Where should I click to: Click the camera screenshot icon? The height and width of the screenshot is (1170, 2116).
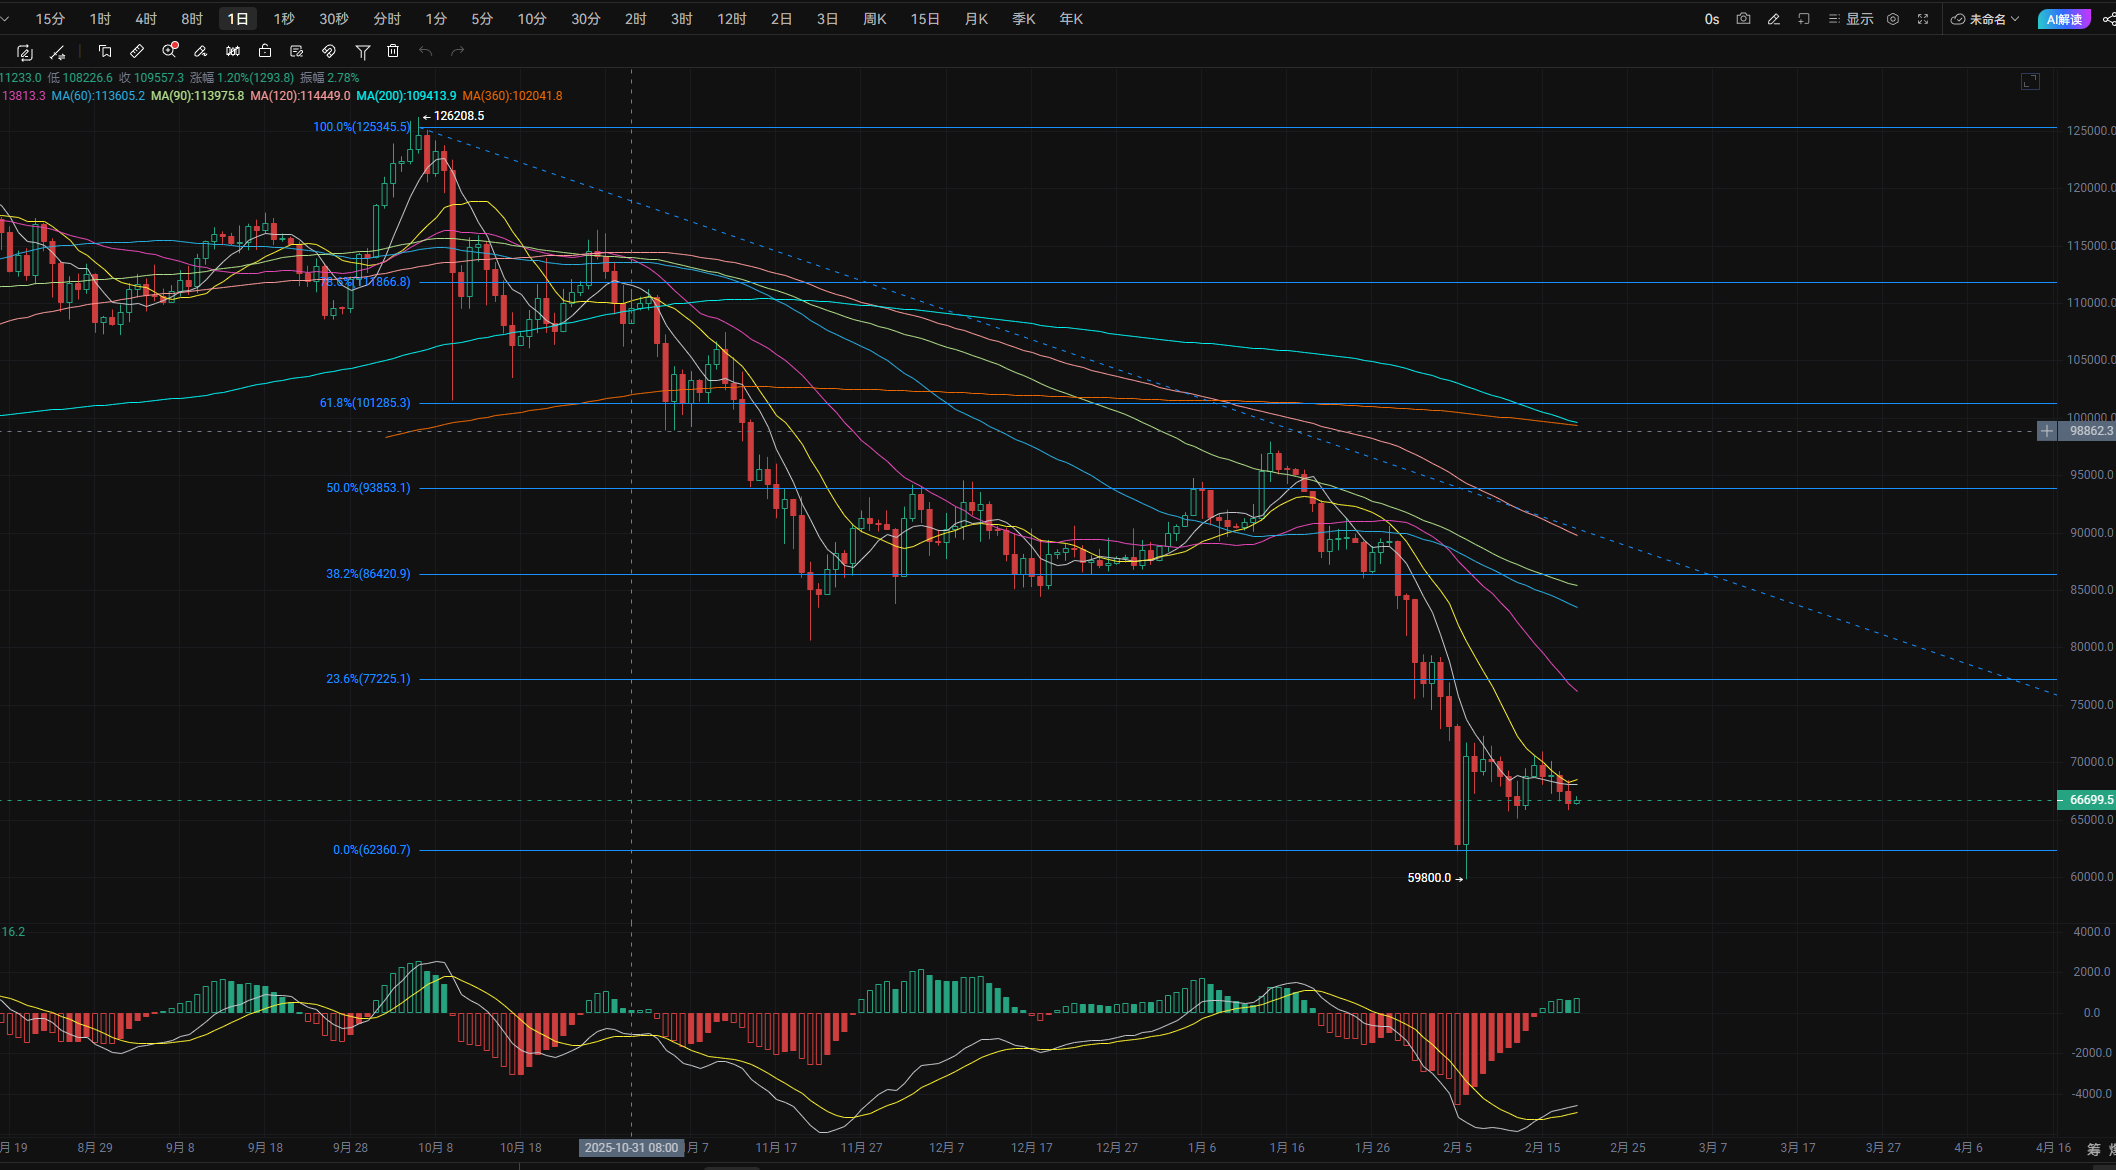click(1743, 19)
